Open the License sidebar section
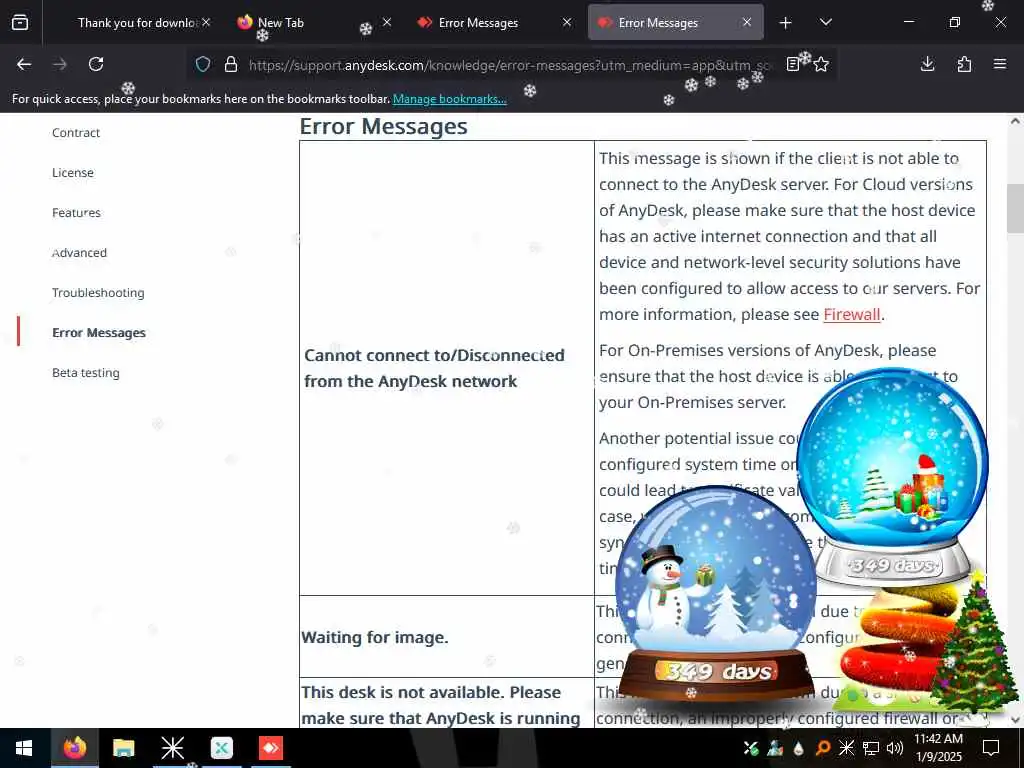1024x768 pixels. pyautogui.click(x=72, y=172)
